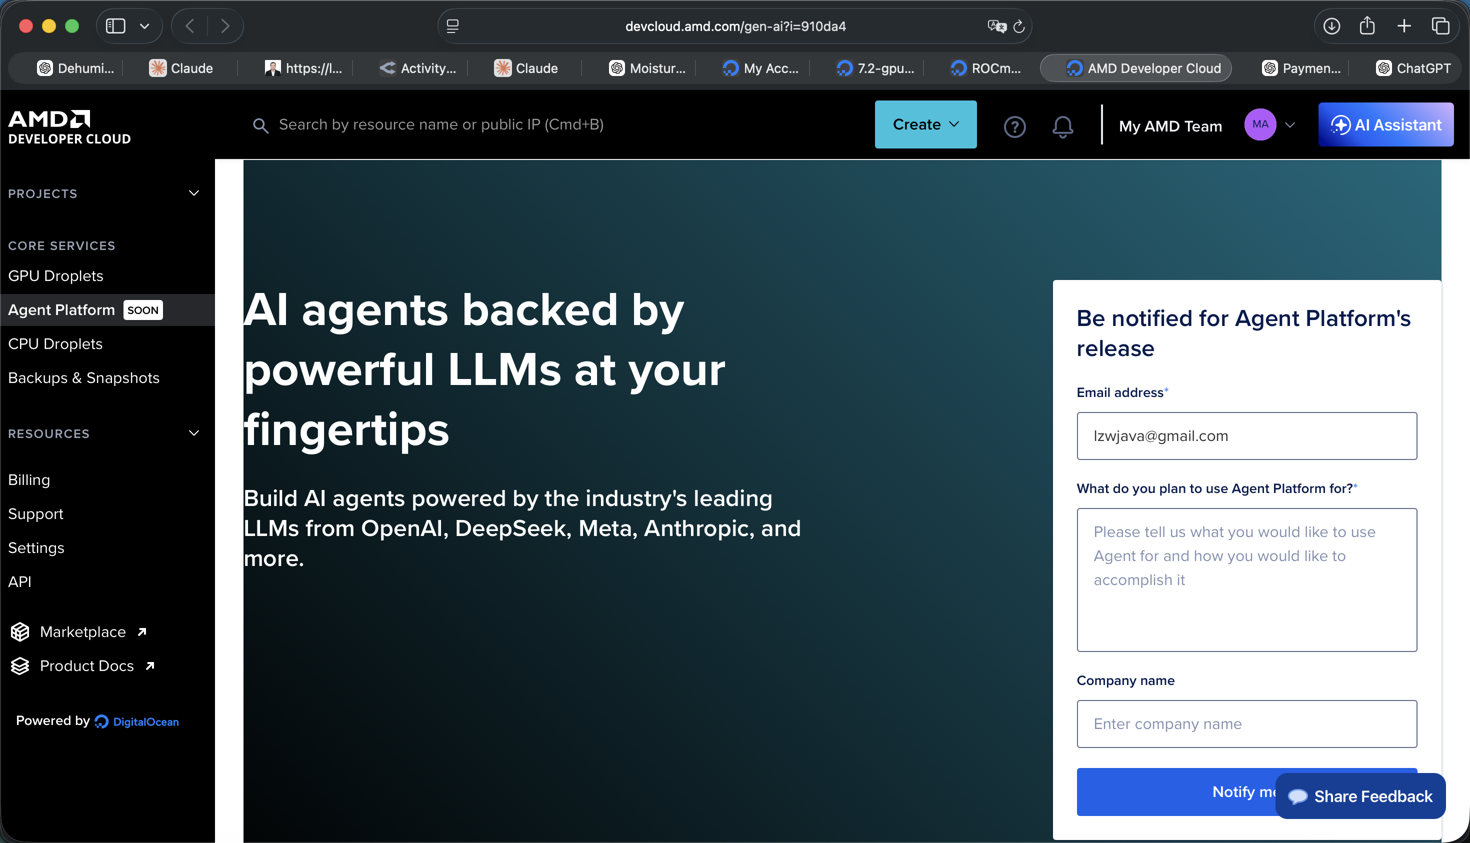Viewport: 1470px width, 843px height.
Task: Click the Company name field
Action: click(1246, 724)
